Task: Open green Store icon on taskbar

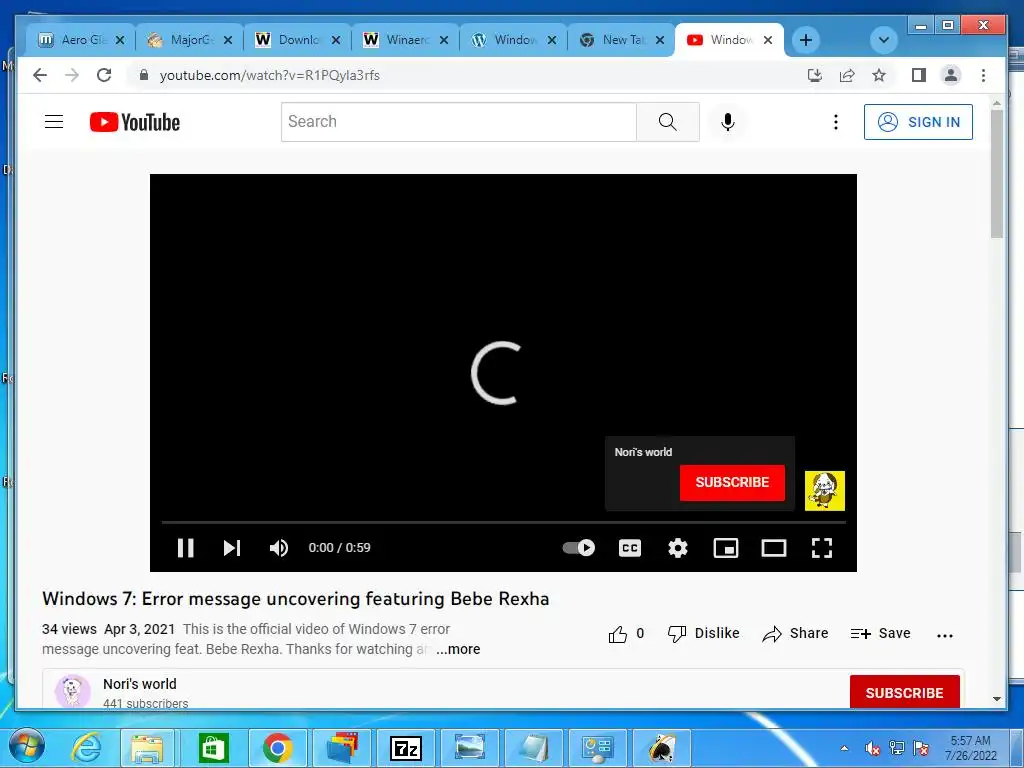Action: coord(213,748)
